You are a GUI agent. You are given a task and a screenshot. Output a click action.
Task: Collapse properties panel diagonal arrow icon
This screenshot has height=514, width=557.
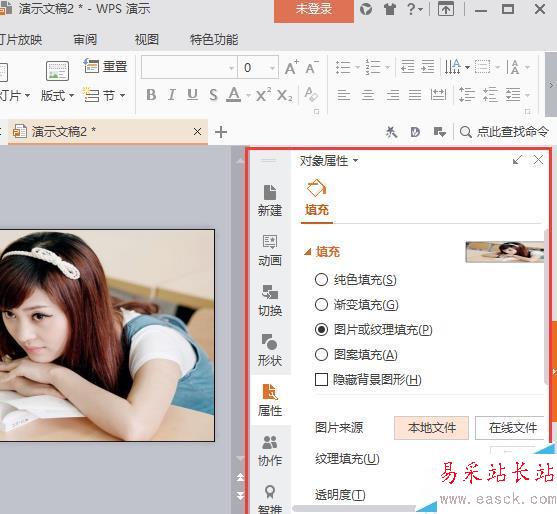click(x=517, y=160)
